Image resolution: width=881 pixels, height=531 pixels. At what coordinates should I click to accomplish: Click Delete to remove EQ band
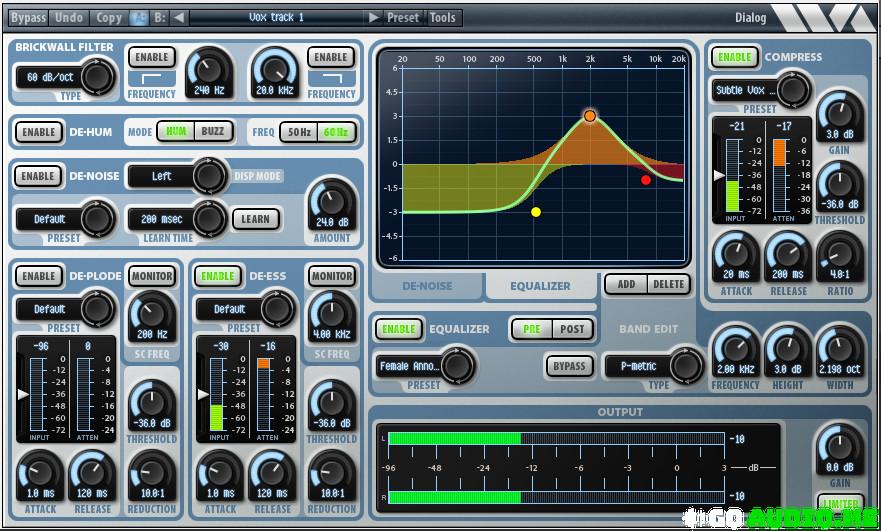669,284
